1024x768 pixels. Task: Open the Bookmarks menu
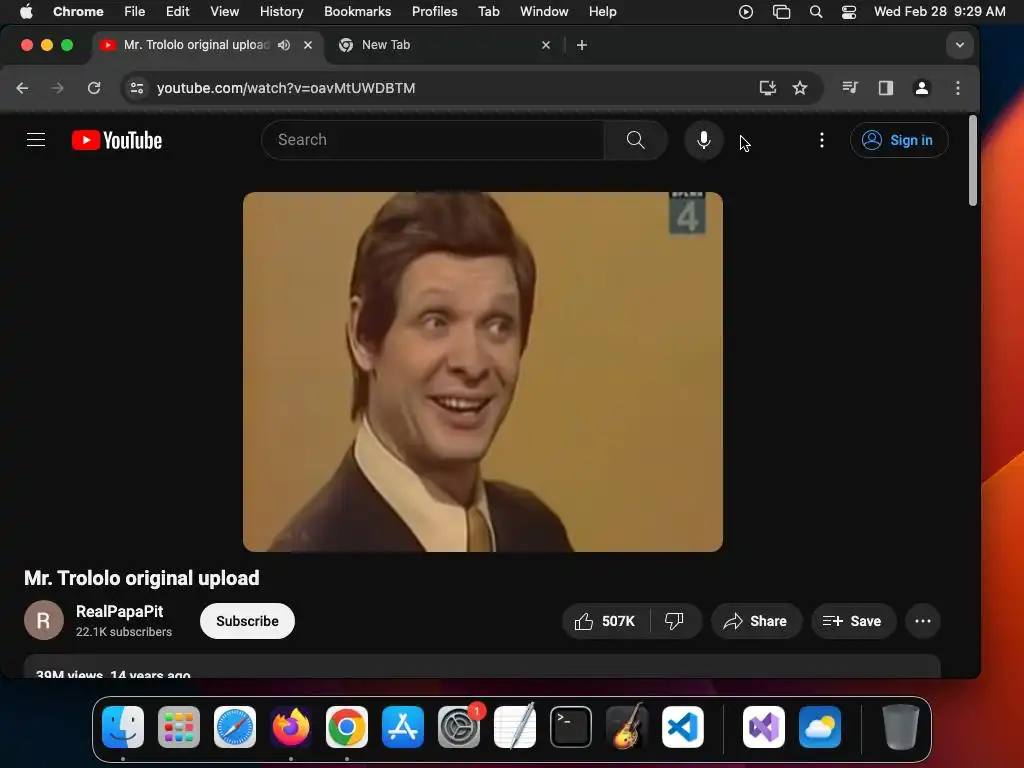click(357, 11)
